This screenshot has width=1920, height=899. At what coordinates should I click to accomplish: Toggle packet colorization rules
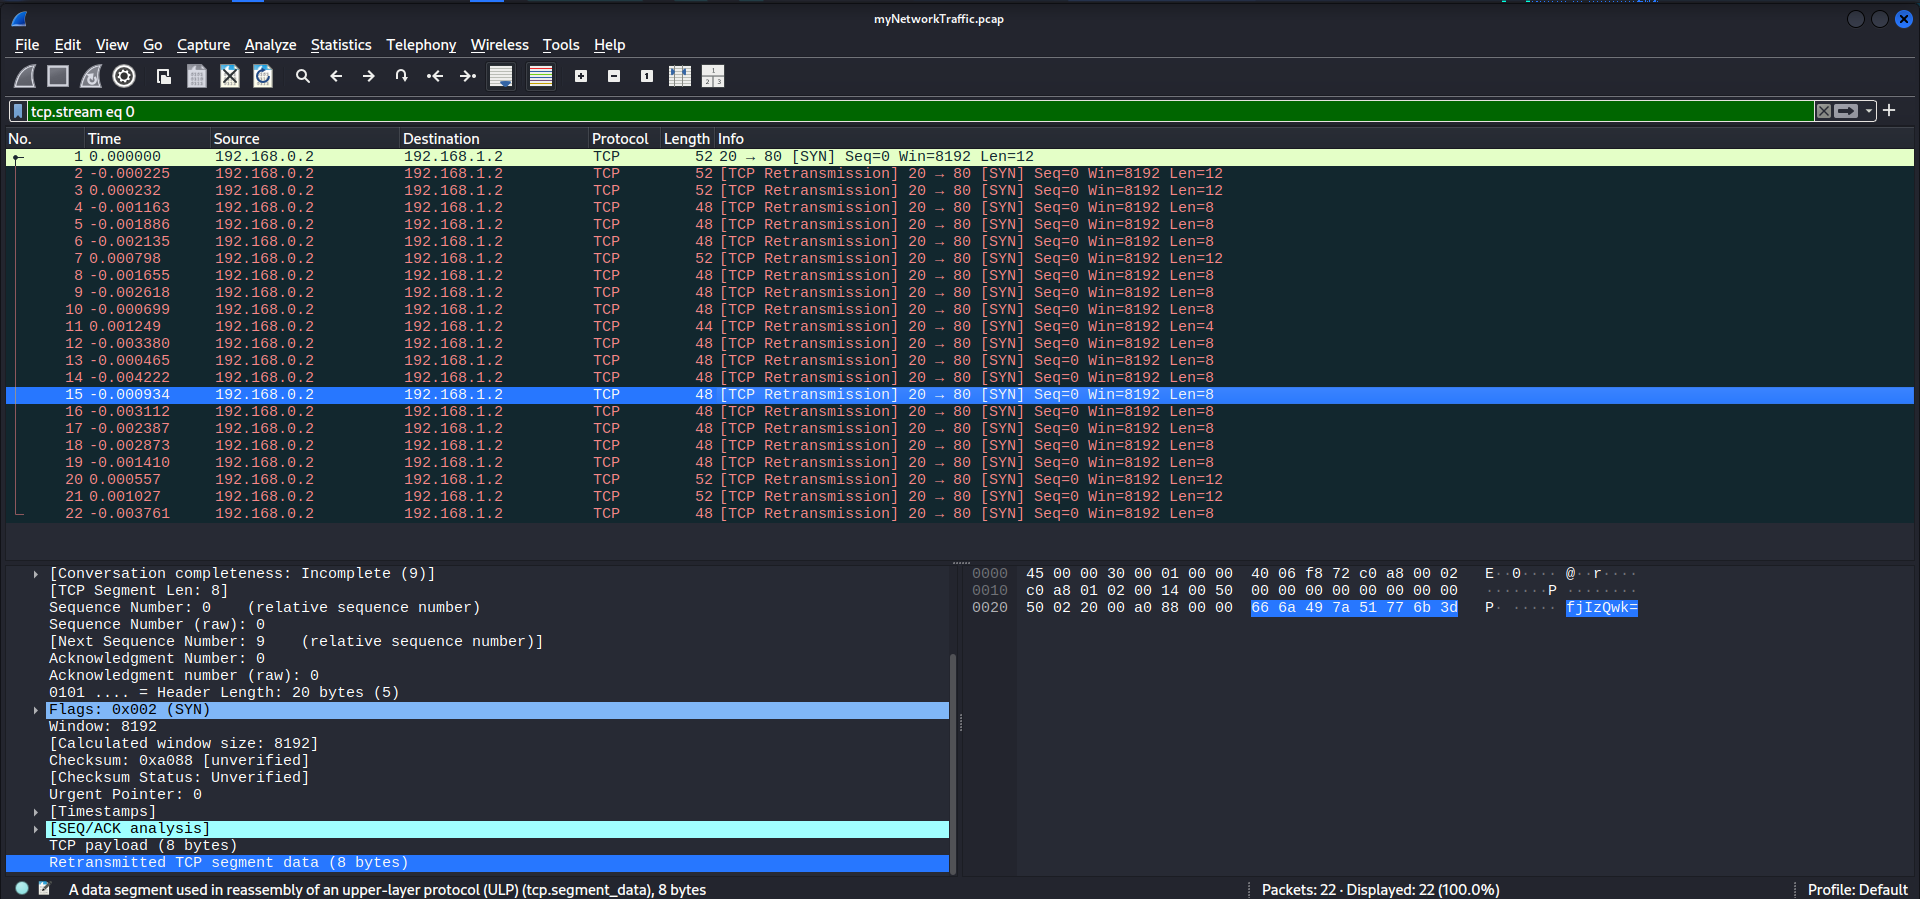(x=541, y=76)
